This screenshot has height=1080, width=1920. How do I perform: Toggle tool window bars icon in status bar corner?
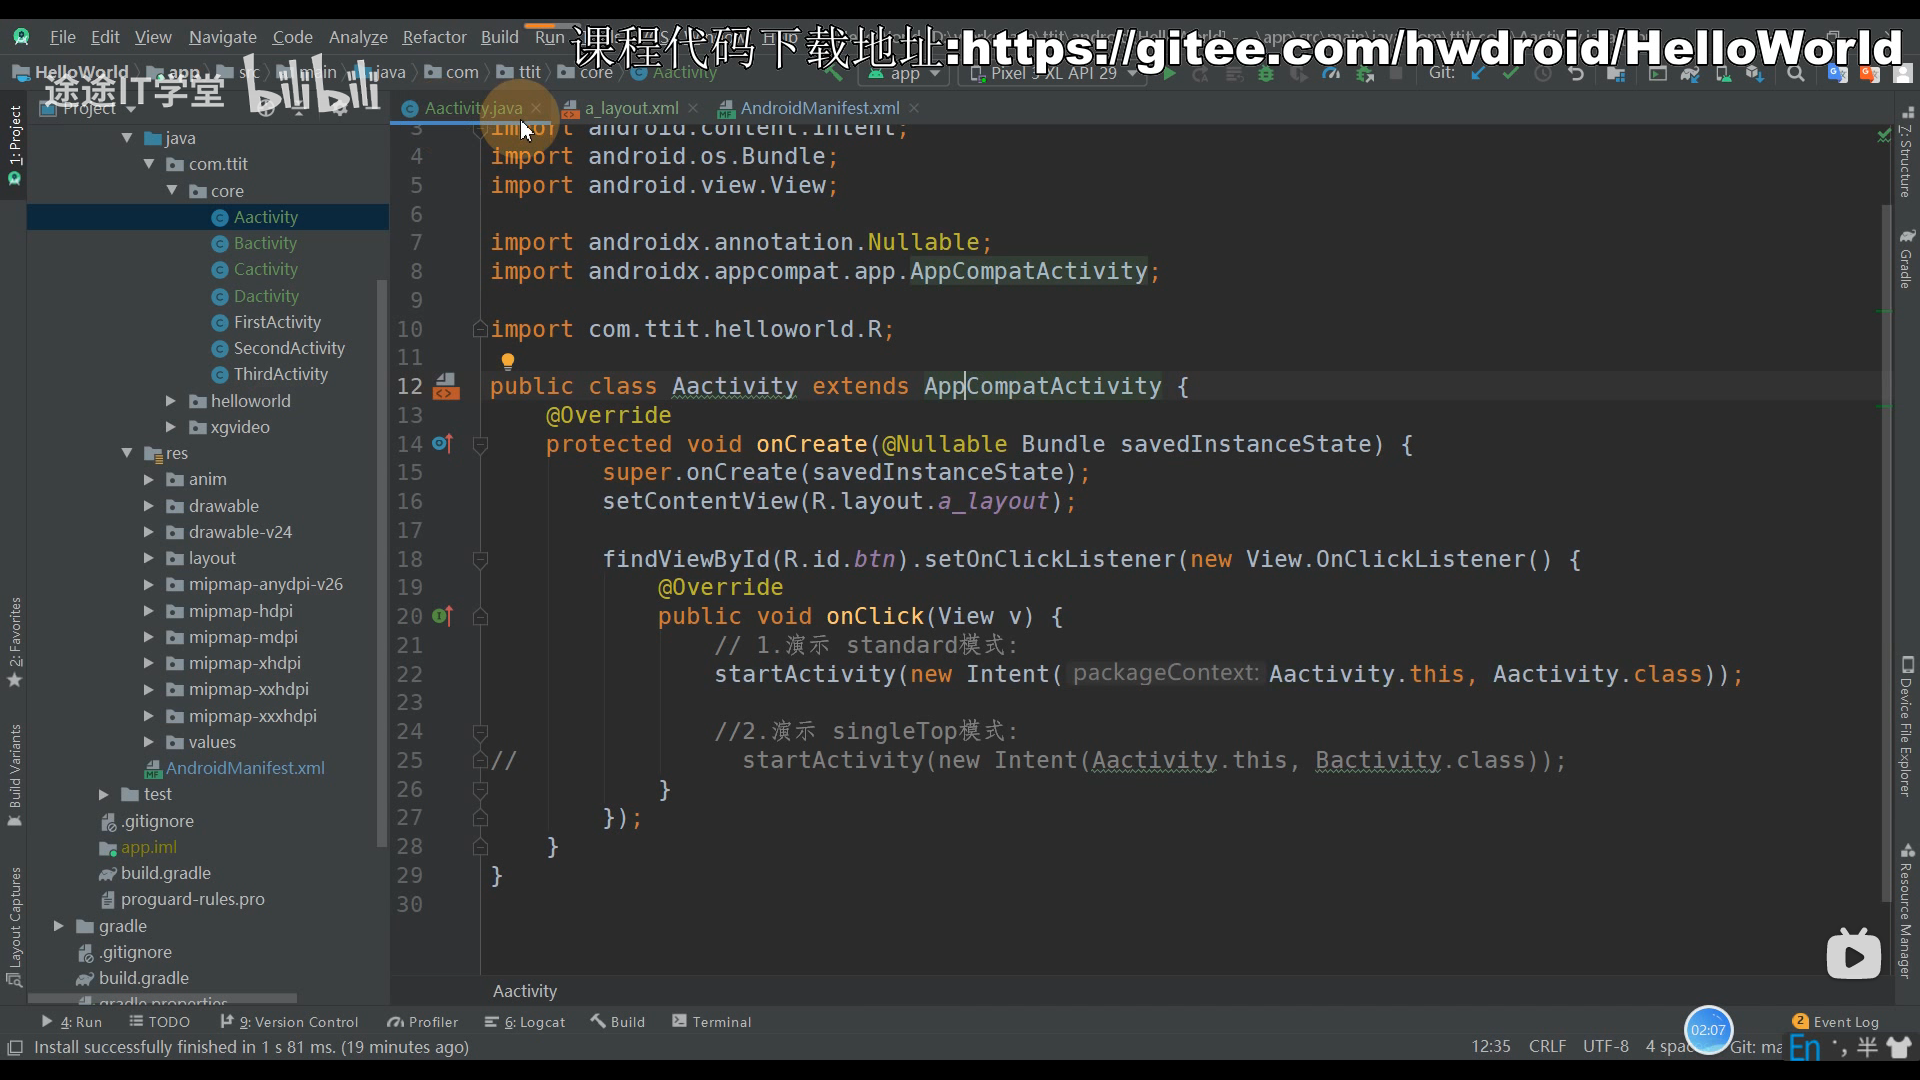click(15, 1048)
